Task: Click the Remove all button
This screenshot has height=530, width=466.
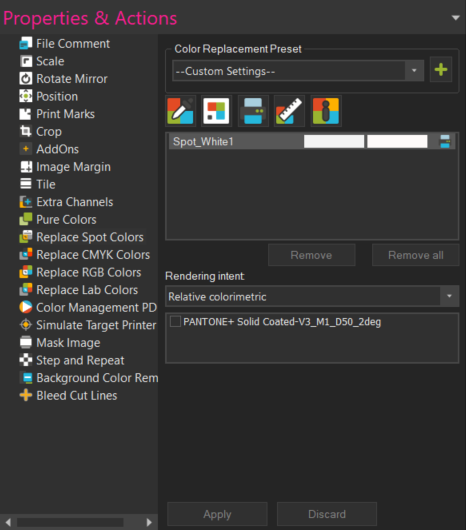Action: (415, 255)
